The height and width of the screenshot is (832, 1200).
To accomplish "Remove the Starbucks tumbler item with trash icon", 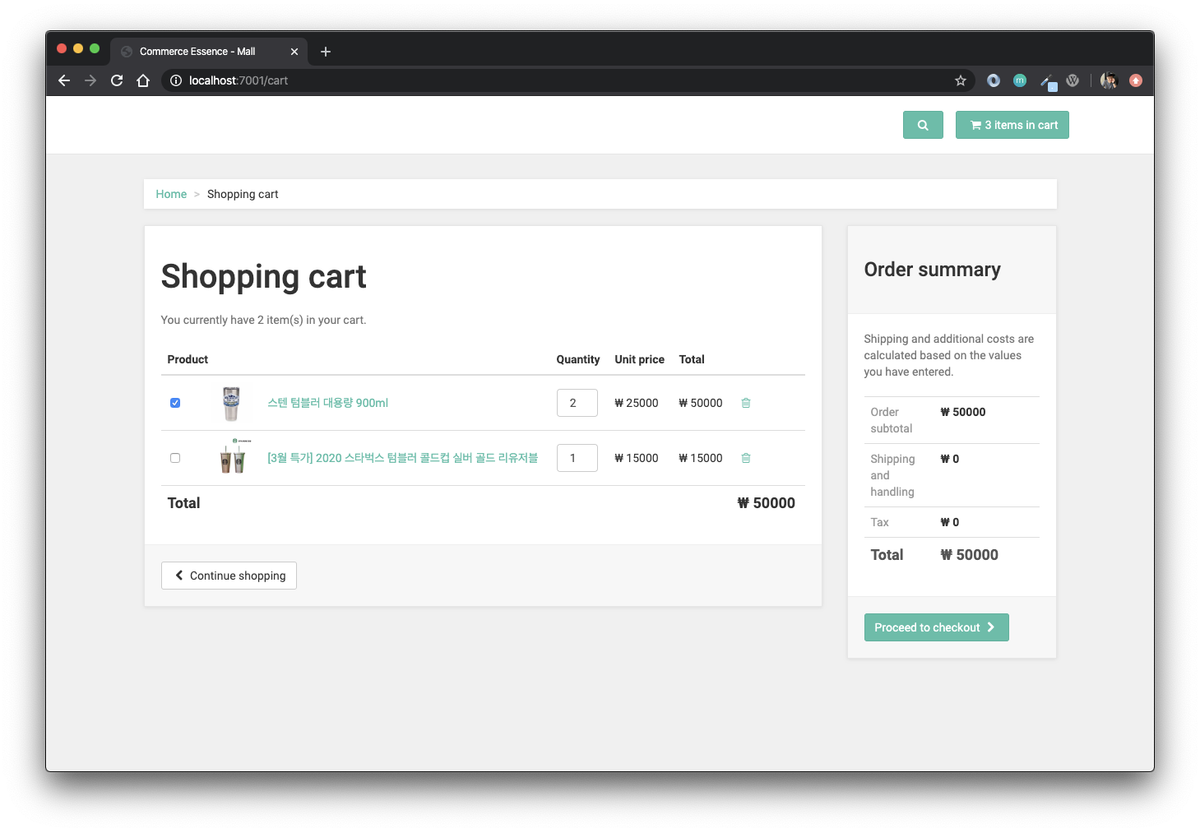I will (x=746, y=458).
